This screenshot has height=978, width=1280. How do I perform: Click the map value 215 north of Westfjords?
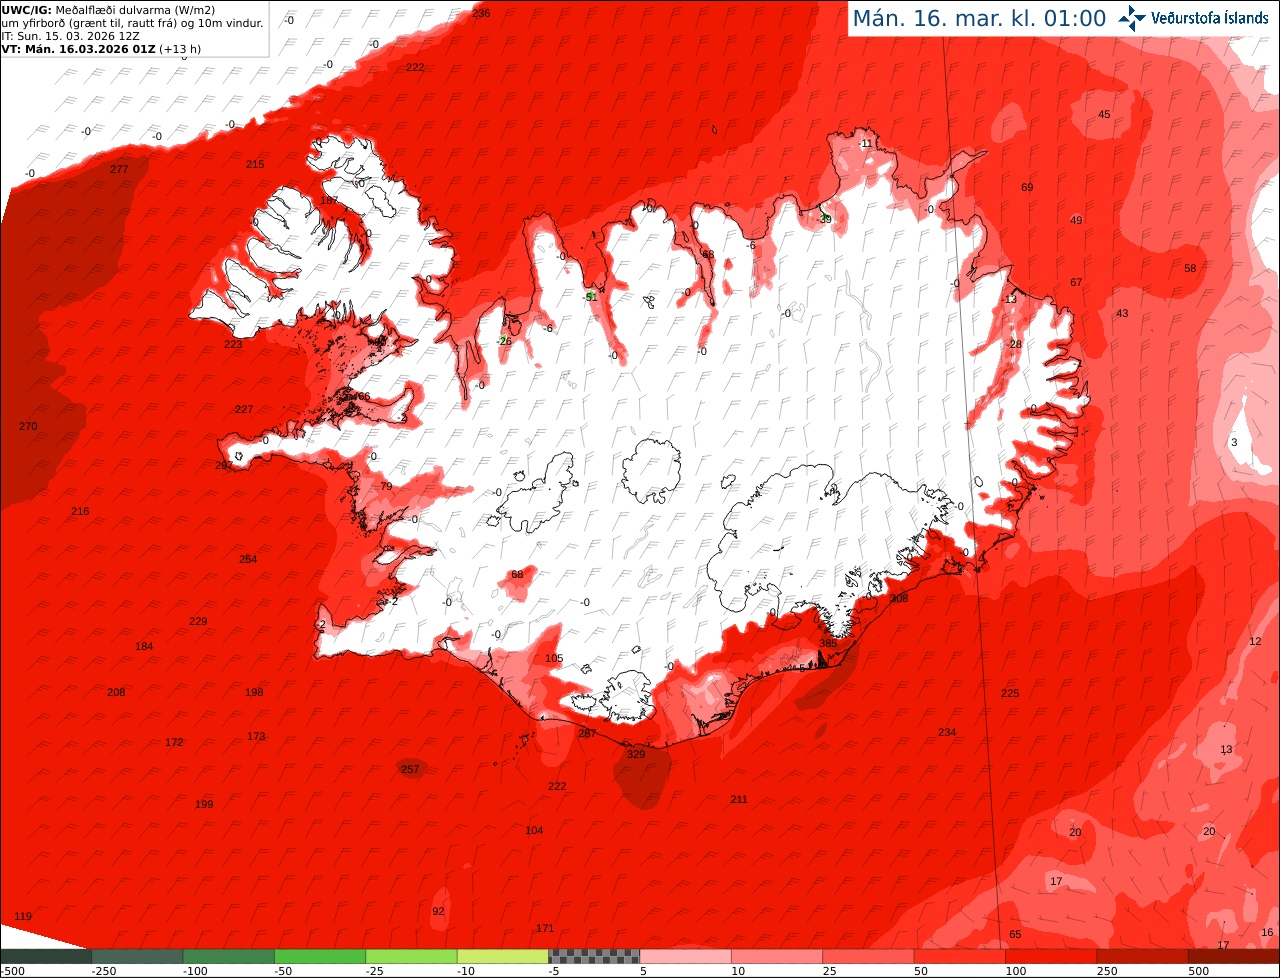tap(255, 164)
